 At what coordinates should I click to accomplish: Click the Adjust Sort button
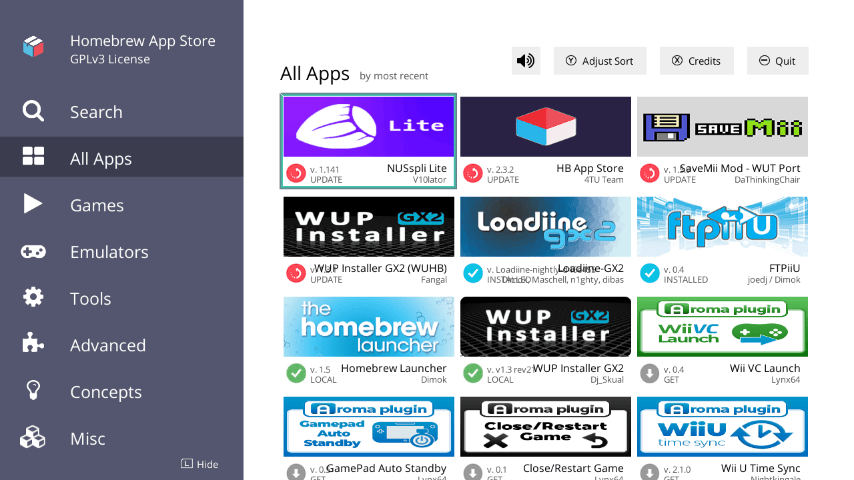pyautogui.click(x=600, y=61)
